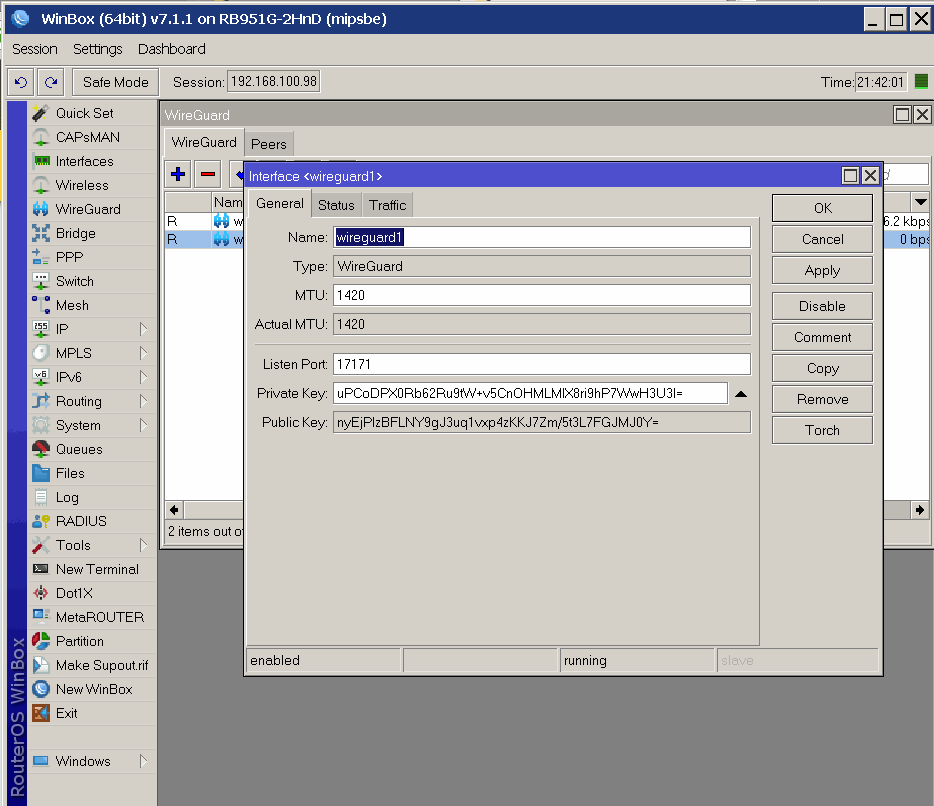Remove interface with red minus icon

208,175
